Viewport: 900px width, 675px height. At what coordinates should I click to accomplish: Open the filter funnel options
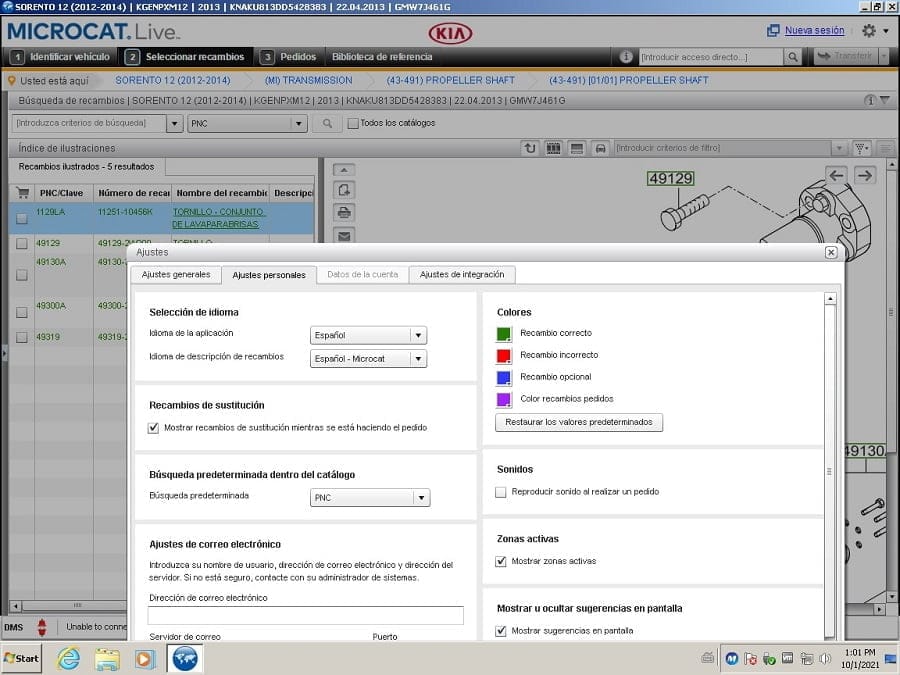point(862,148)
